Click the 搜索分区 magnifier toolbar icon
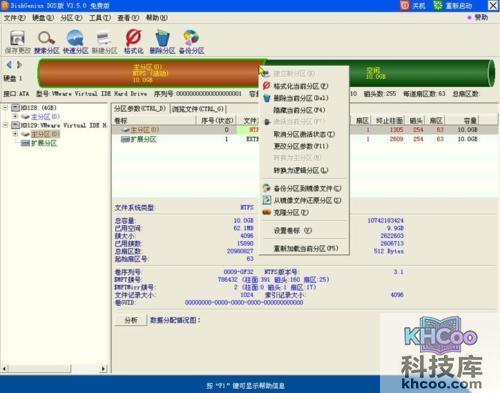Viewport: 500px width, 393px height. pos(47,42)
